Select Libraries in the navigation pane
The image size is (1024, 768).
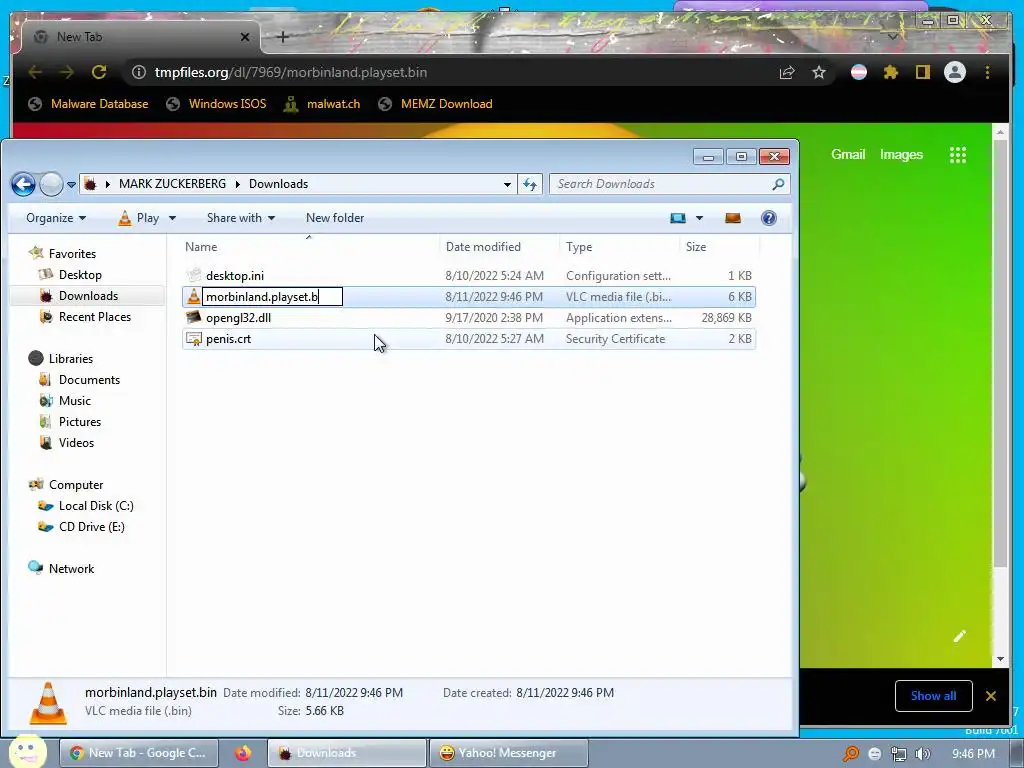tap(71, 359)
